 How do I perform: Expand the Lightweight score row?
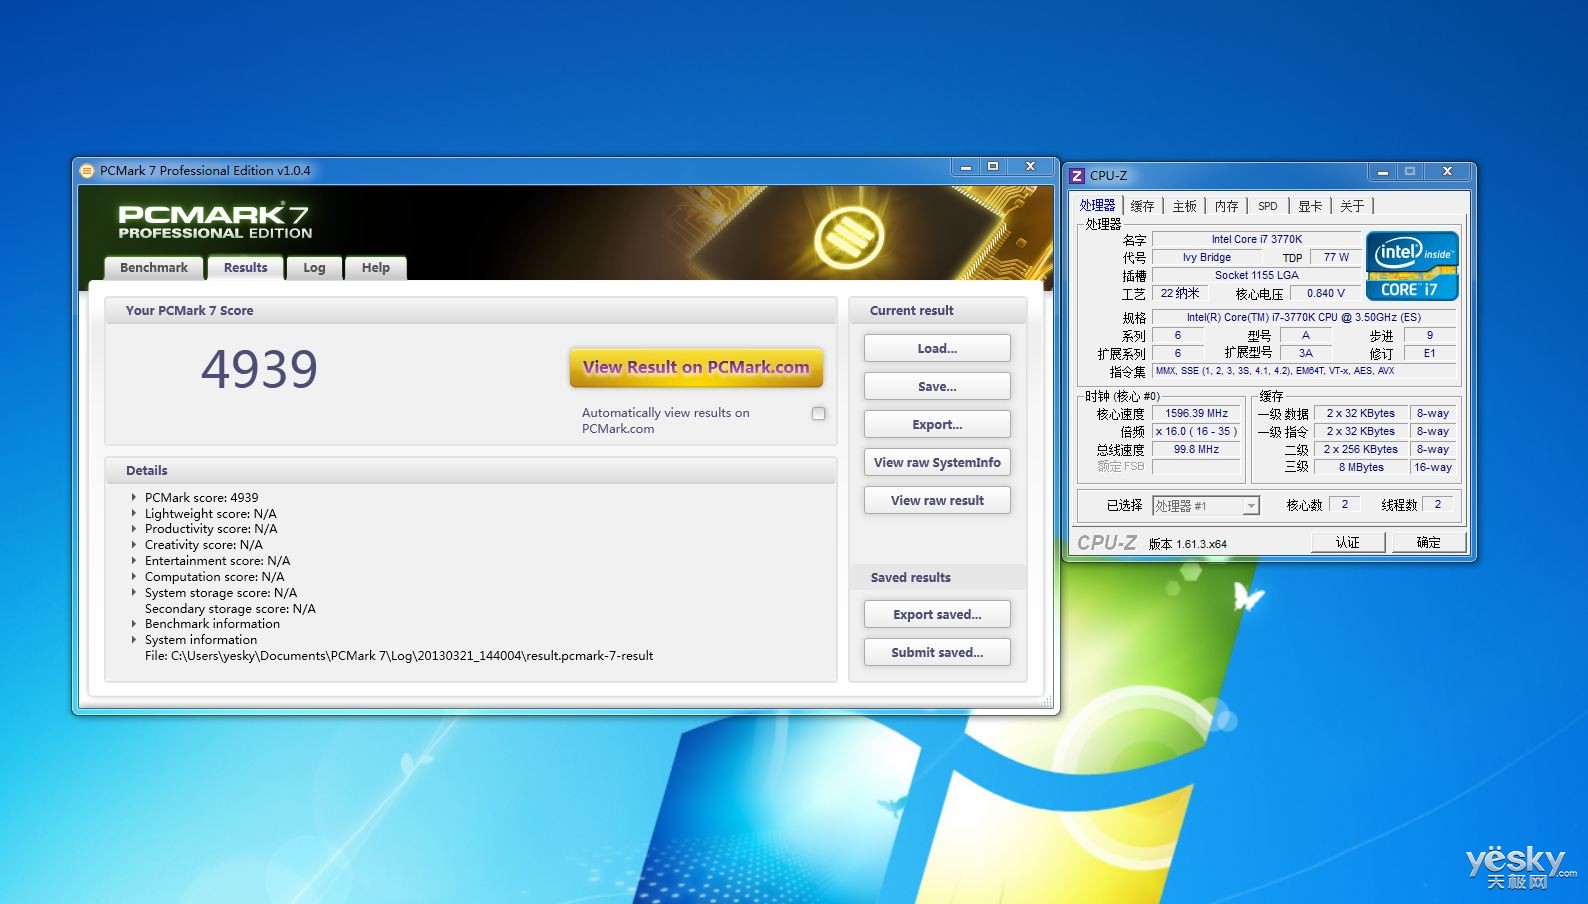(134, 513)
